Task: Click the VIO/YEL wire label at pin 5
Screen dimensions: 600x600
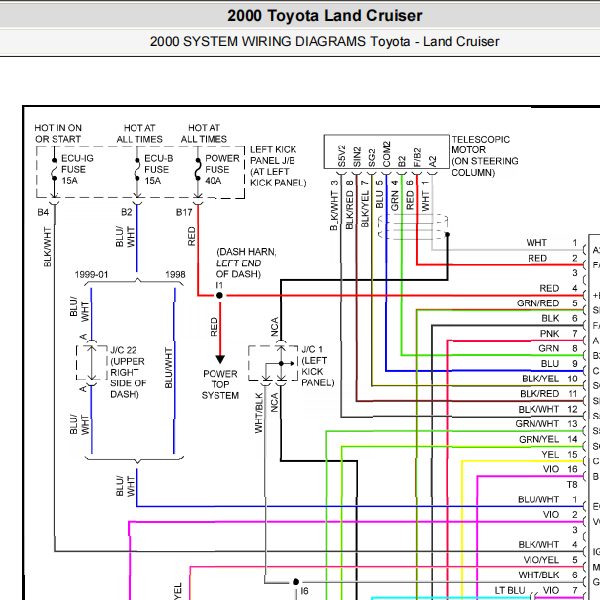Action: pos(541,559)
